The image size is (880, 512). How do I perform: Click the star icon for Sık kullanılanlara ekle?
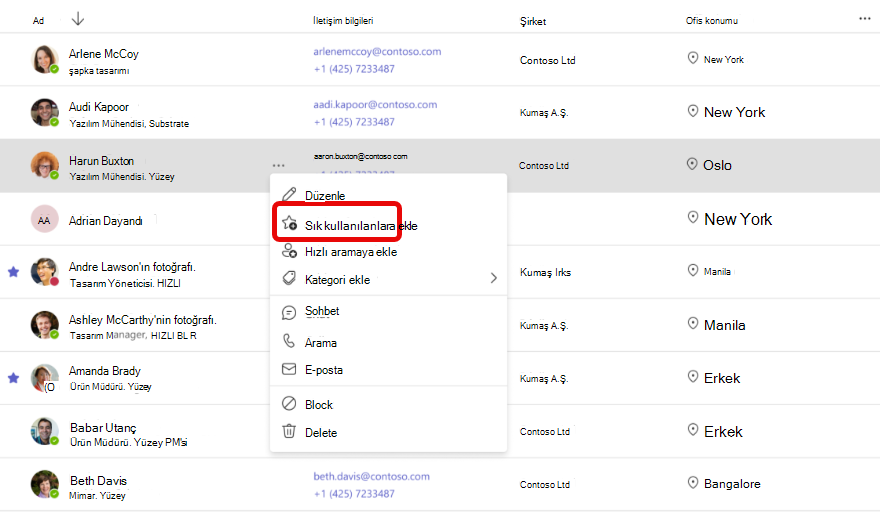tap(290, 223)
